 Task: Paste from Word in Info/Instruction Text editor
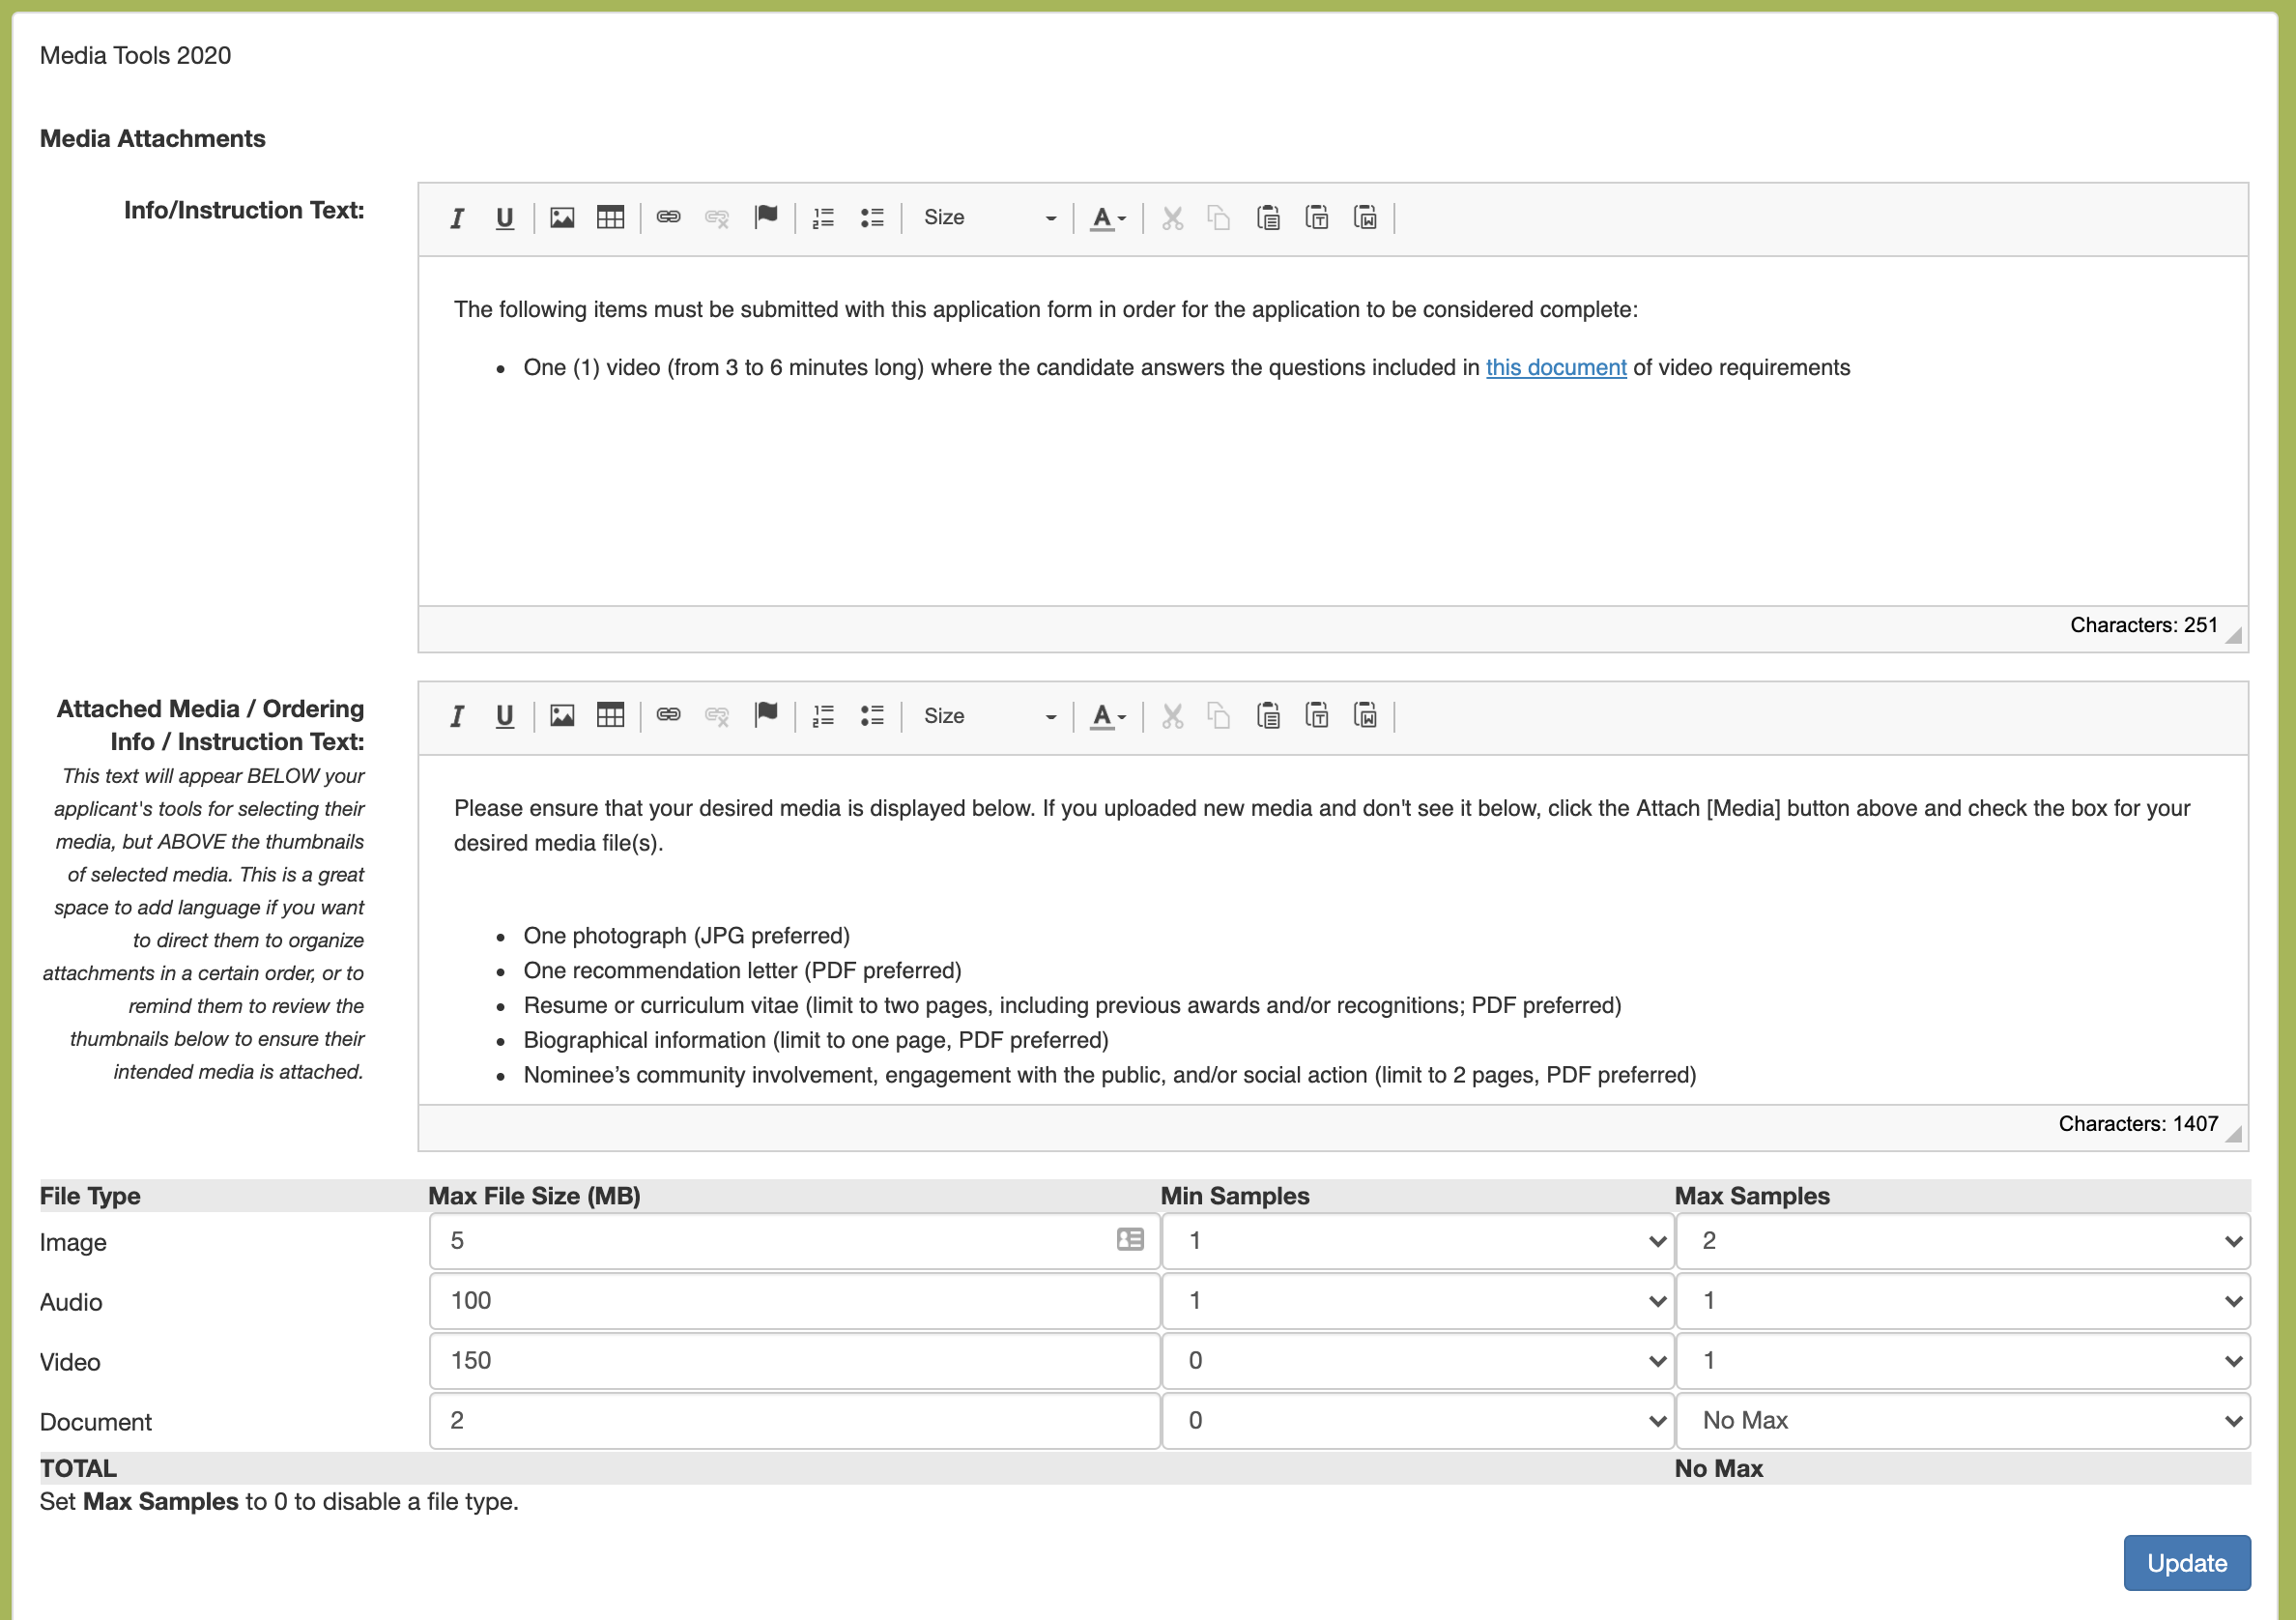[1365, 218]
